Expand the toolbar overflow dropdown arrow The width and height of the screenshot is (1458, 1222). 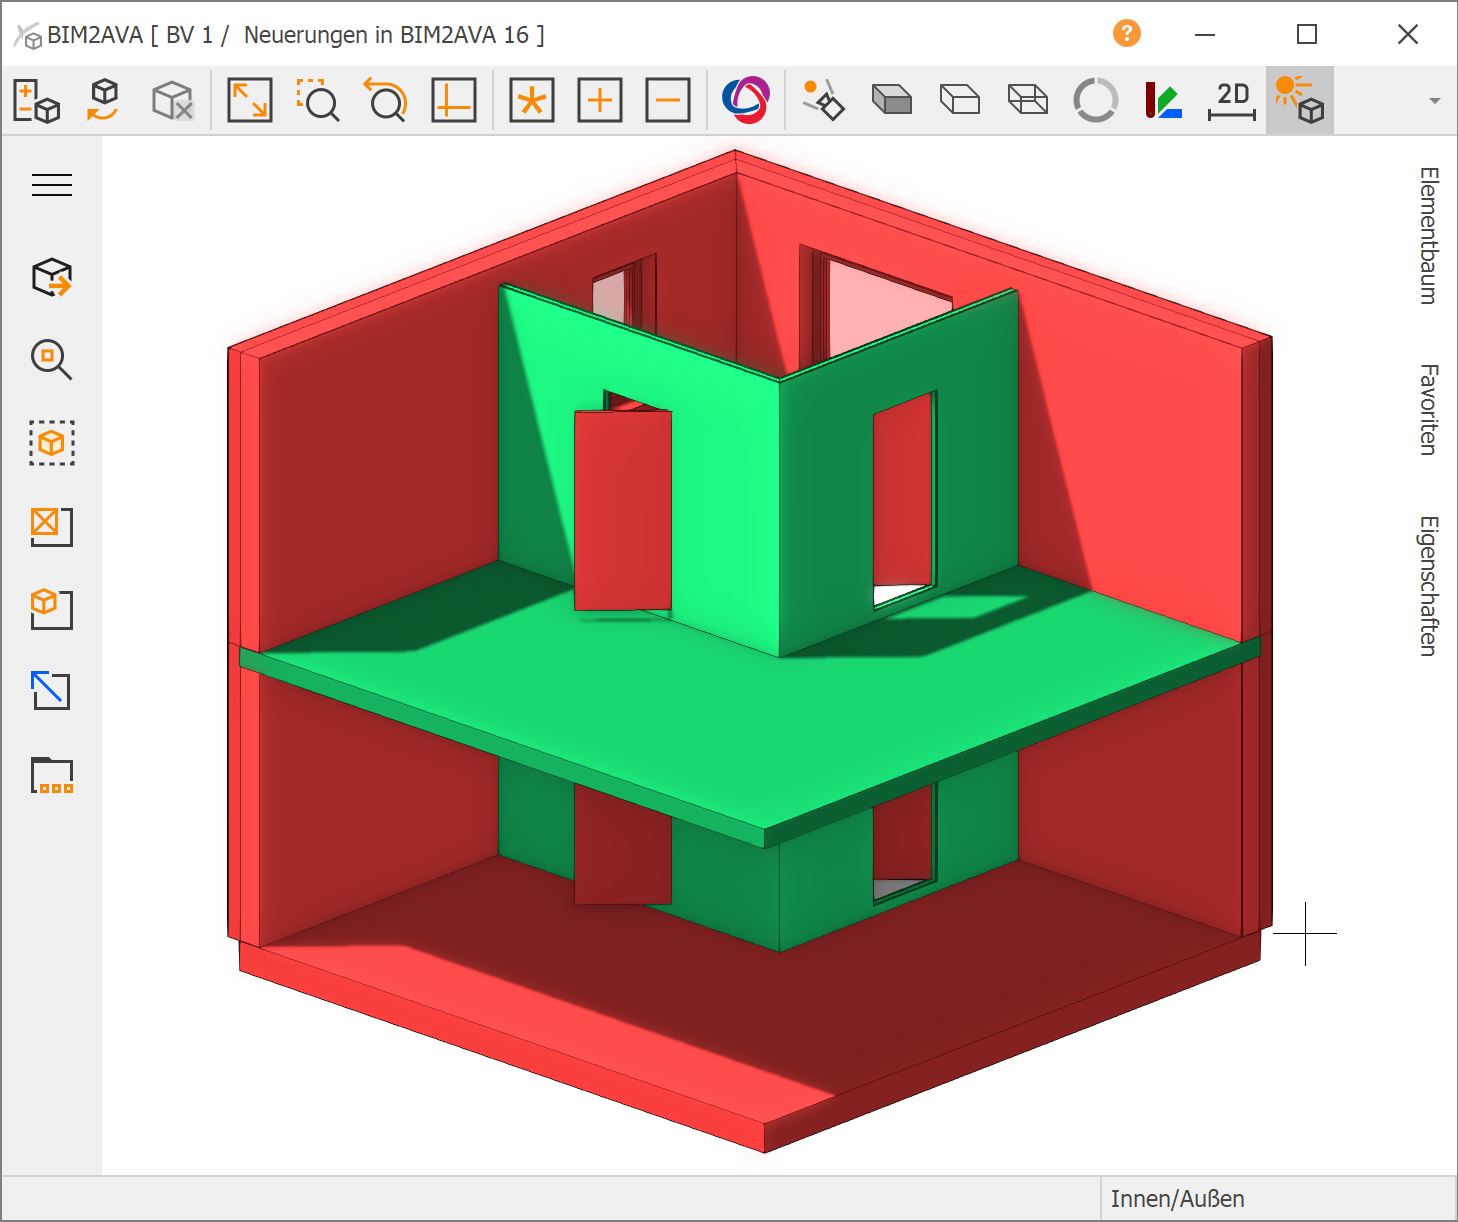(x=1435, y=101)
